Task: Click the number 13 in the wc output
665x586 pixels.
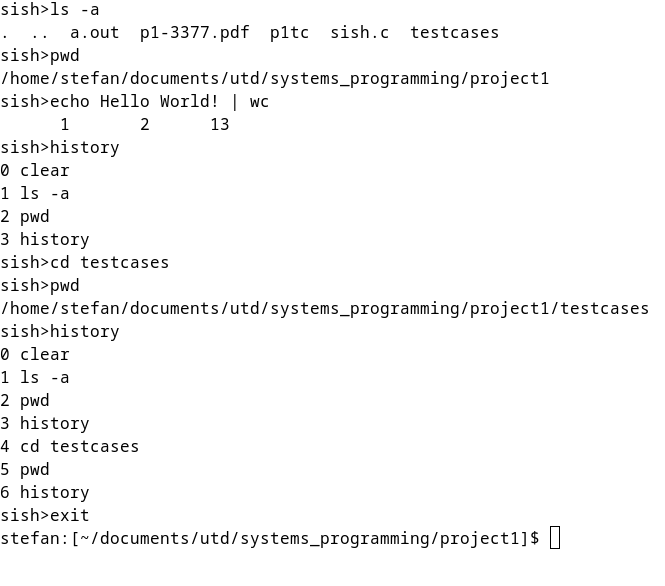Action: [x=220, y=124]
